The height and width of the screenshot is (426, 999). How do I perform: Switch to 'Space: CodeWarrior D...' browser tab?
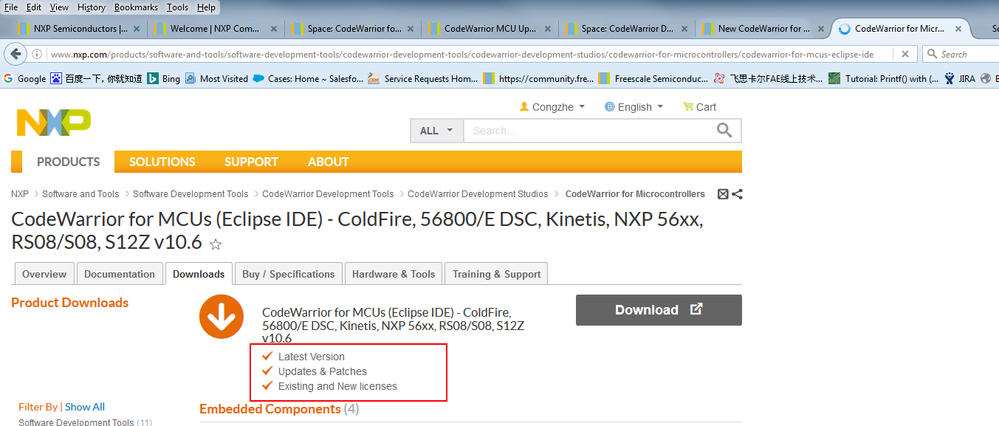pos(627,29)
